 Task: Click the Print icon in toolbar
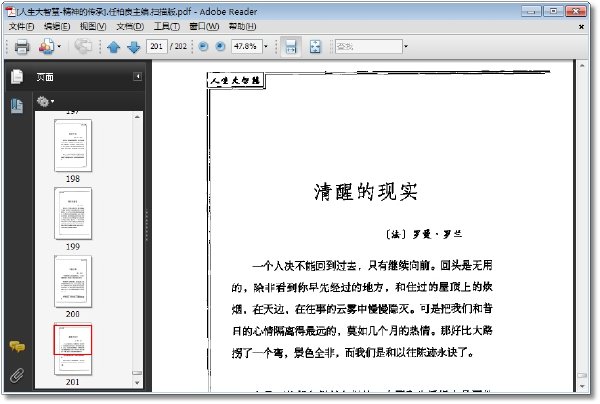[x=22, y=47]
